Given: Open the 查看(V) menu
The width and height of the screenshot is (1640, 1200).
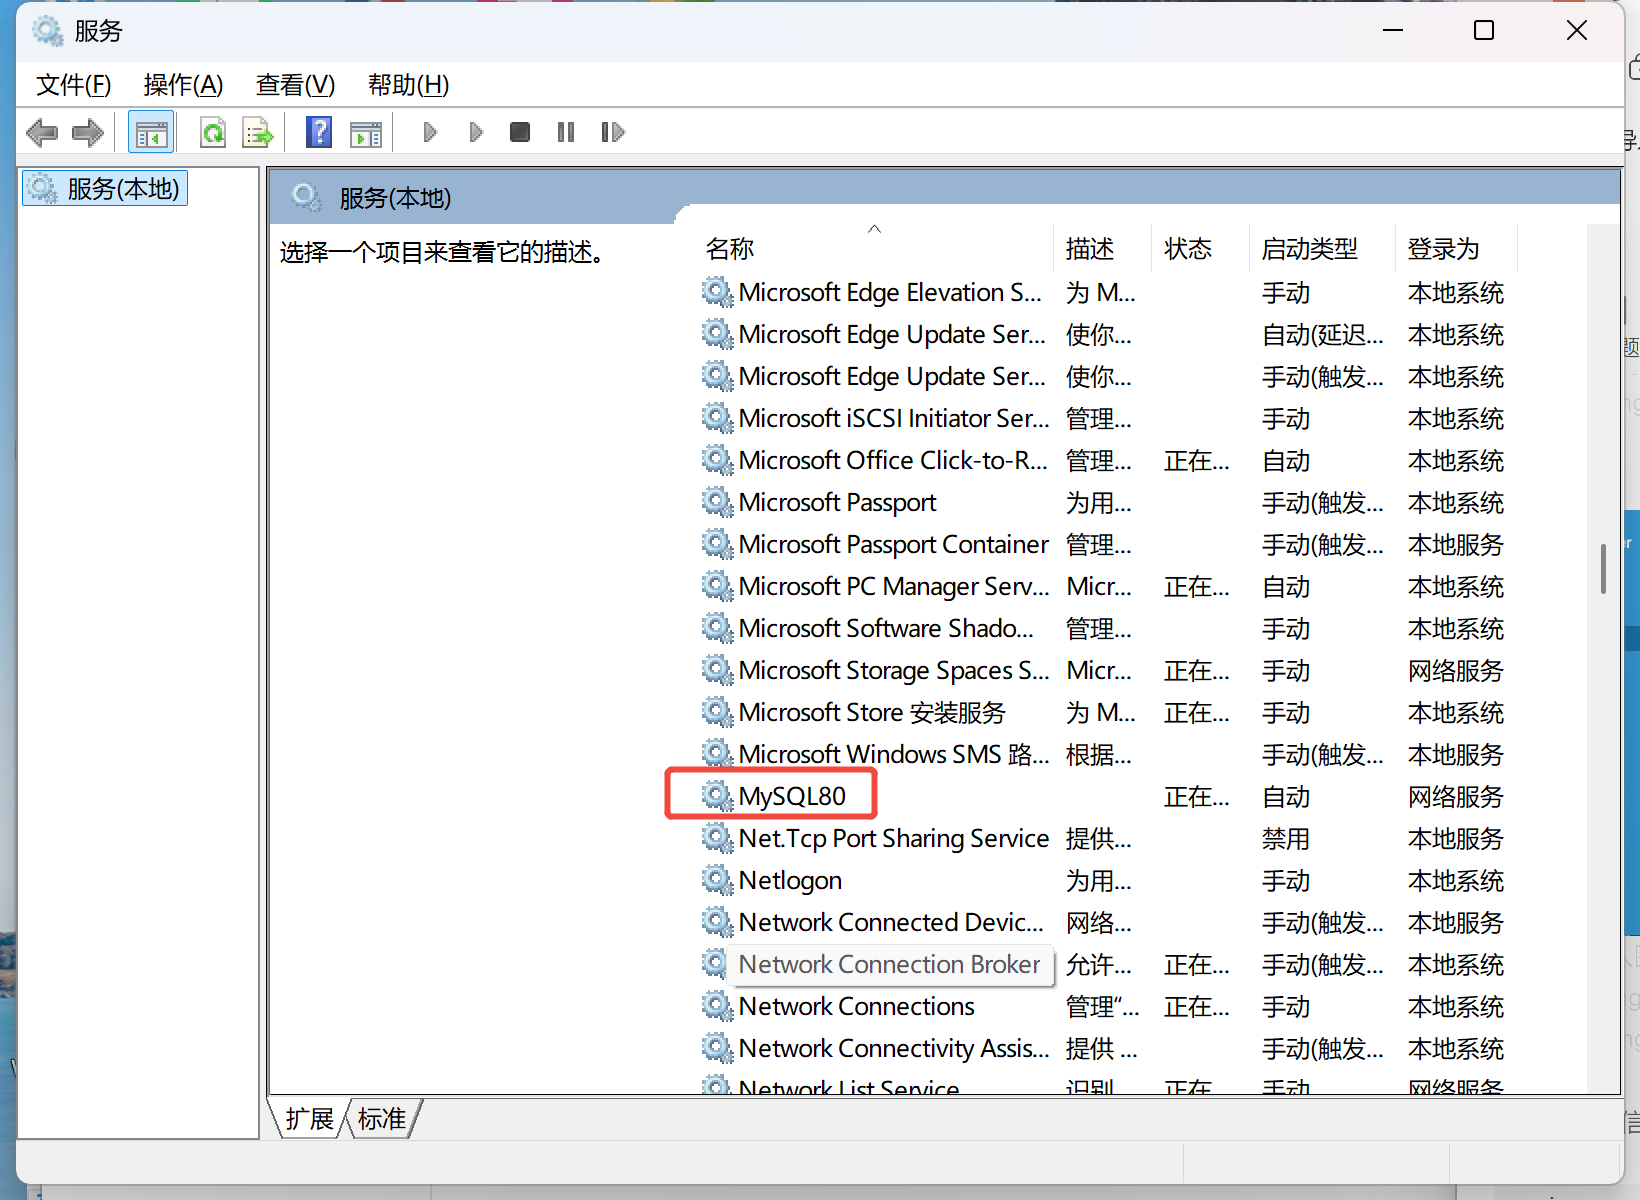Looking at the screenshot, I should point(296,85).
